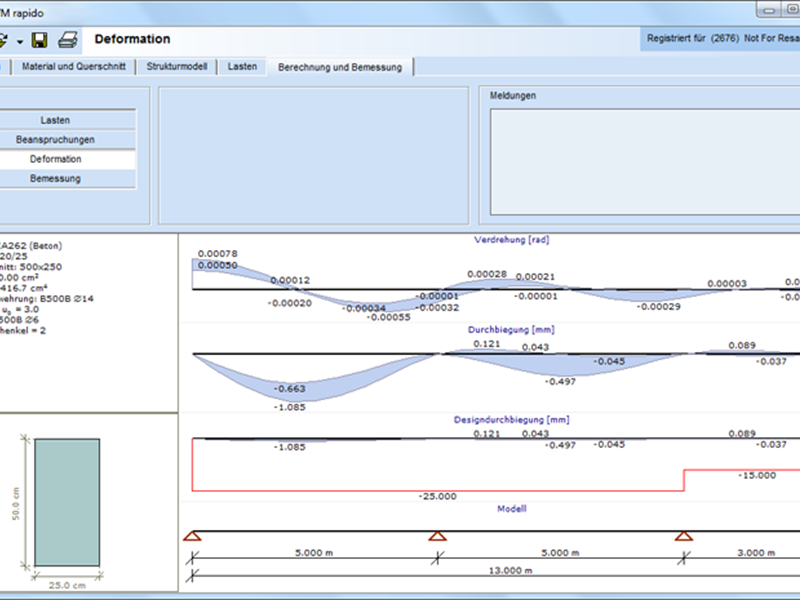Click the floppy disk save icon
This screenshot has height=600, width=800.
click(40, 40)
